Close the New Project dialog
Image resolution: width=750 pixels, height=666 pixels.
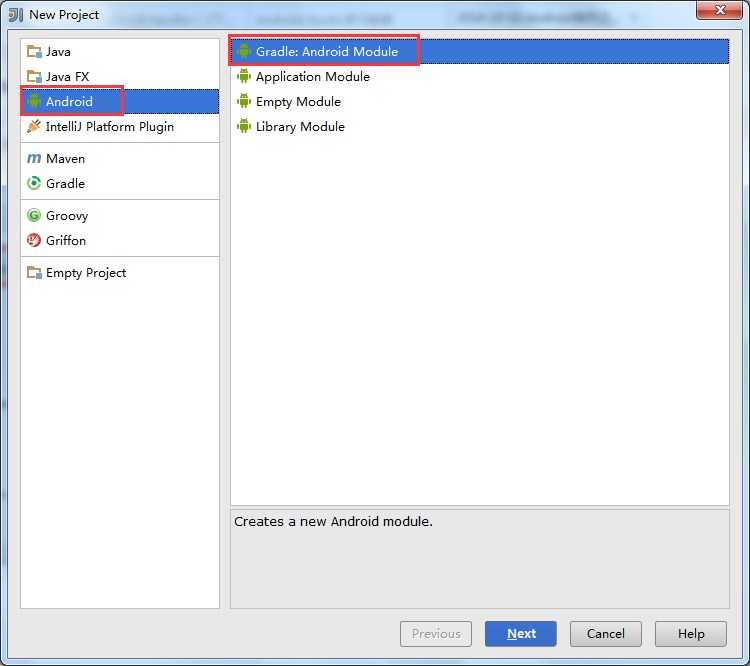coord(719,10)
